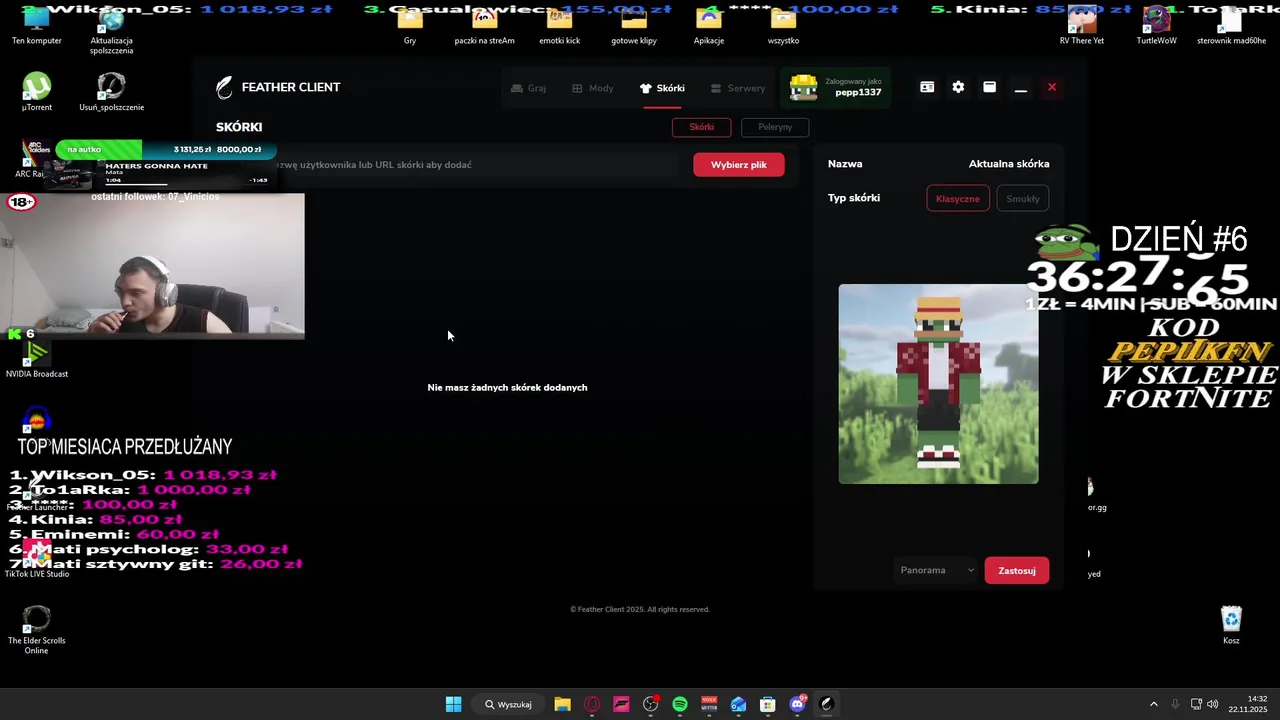Open the Gry desktop folder
Viewport: 1280px width, 720px height.
[x=410, y=26]
